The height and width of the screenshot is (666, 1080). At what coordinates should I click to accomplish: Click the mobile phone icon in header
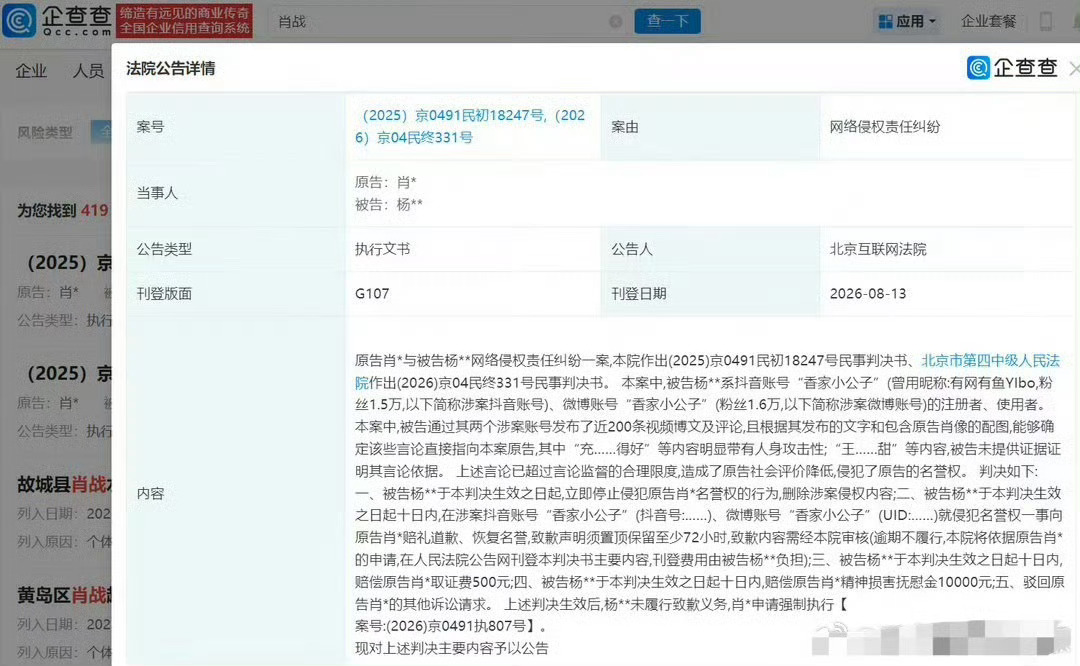pyautogui.click(x=1046, y=21)
